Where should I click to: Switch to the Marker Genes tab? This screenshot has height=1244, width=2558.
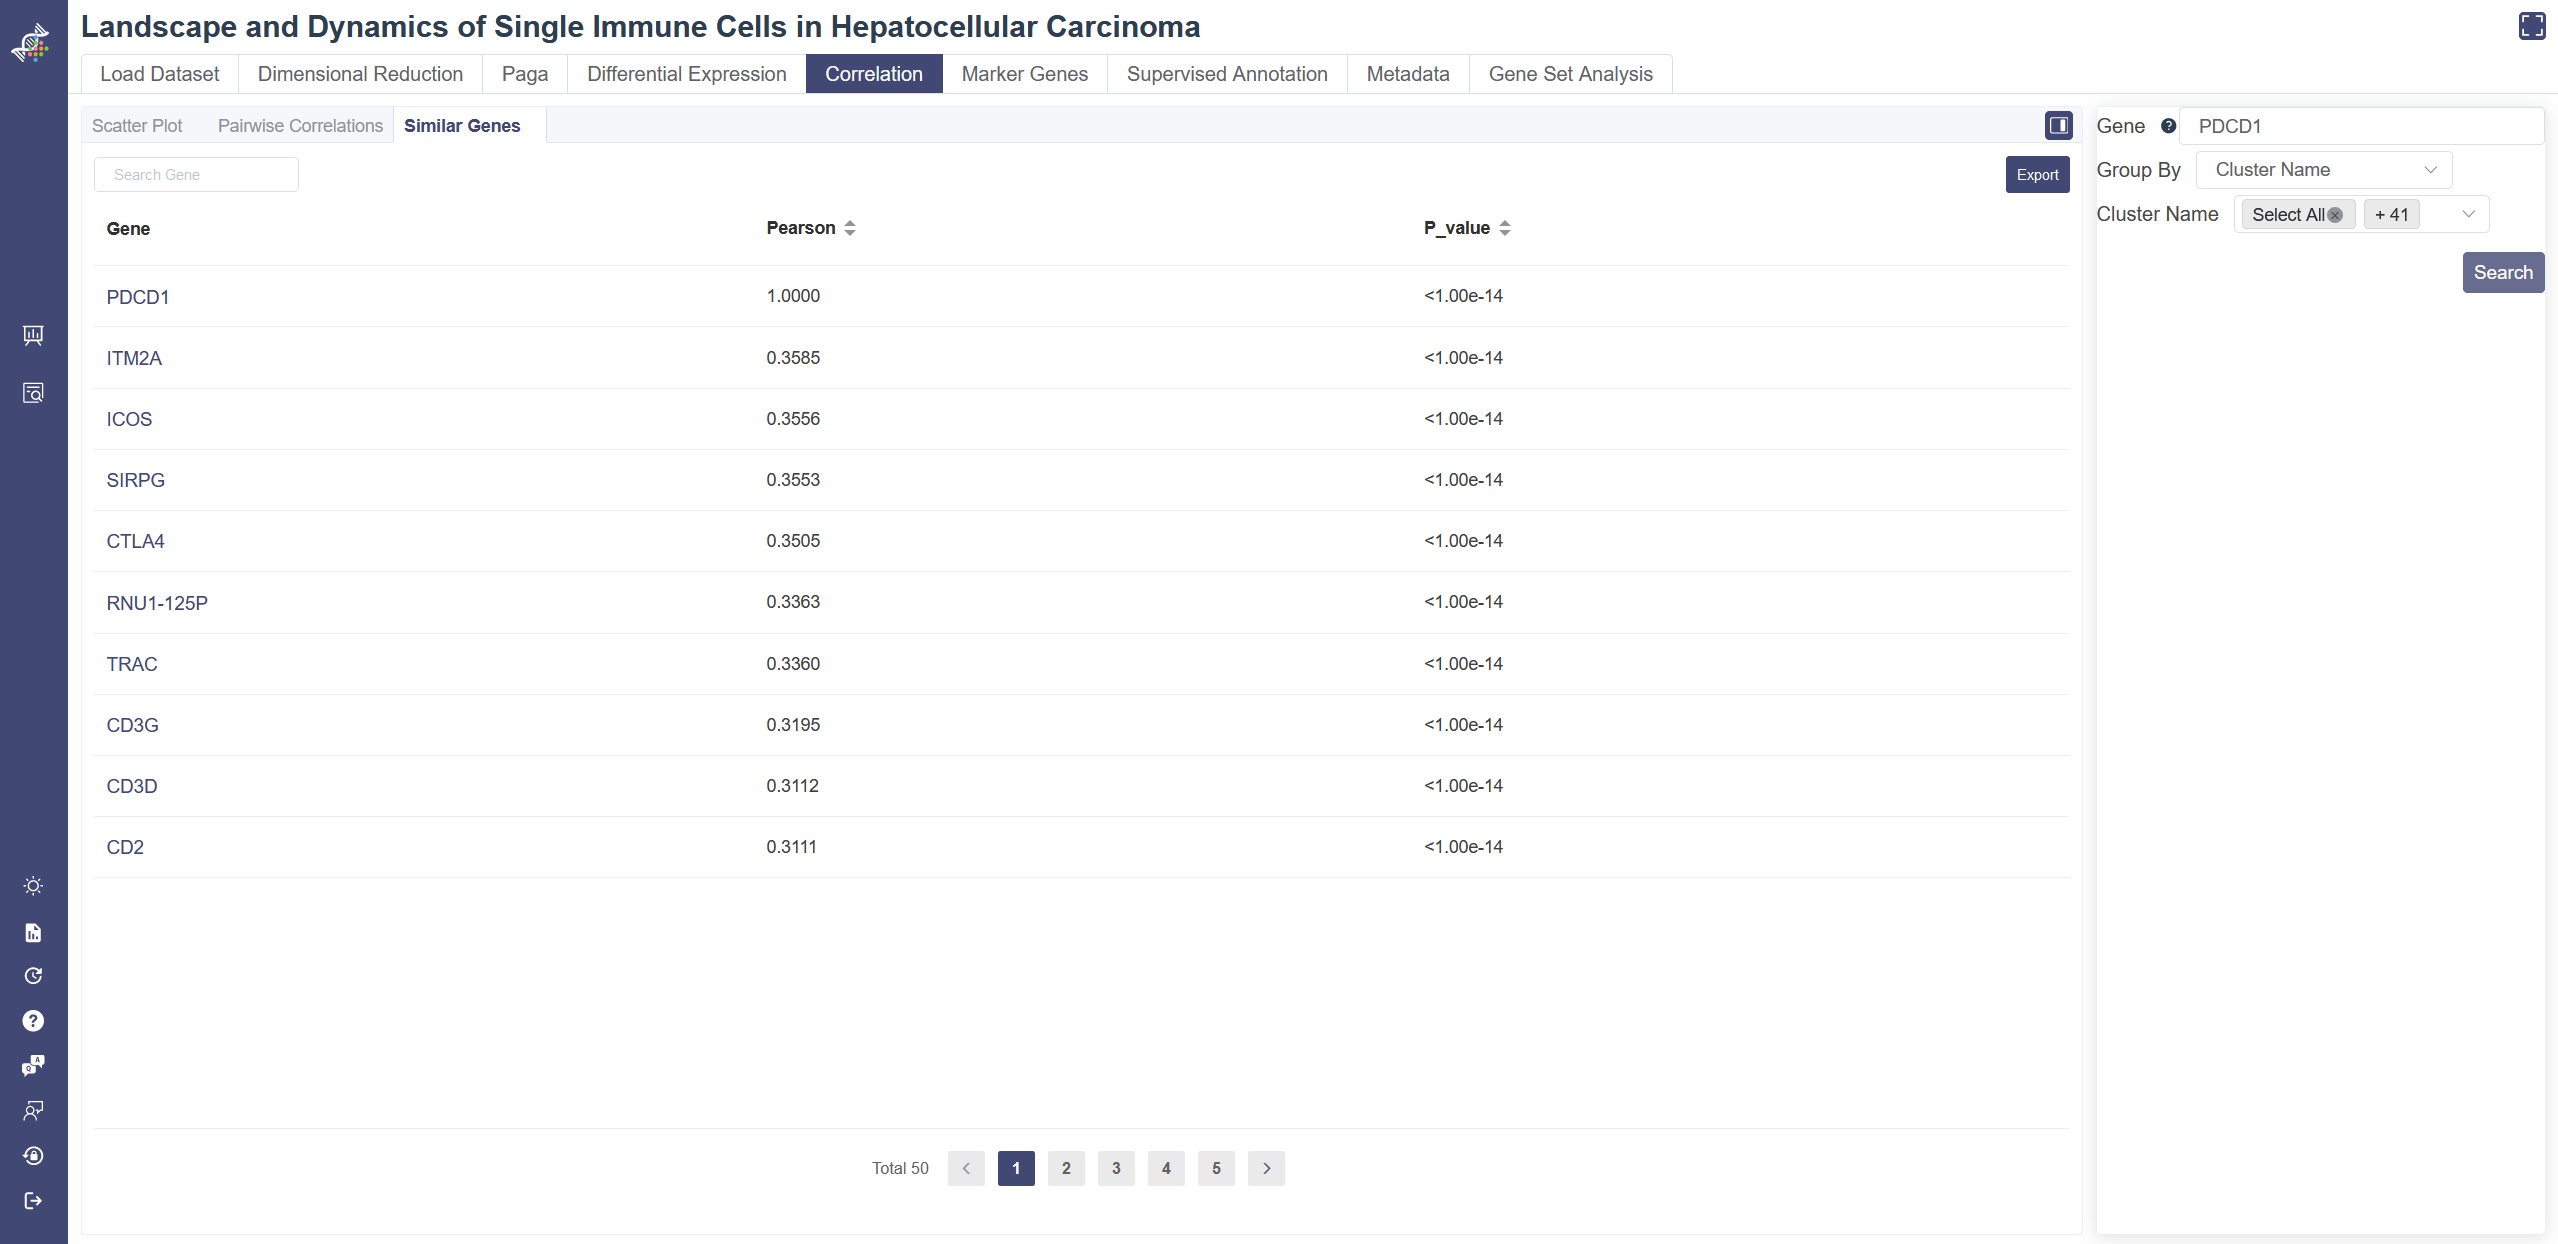(1024, 74)
